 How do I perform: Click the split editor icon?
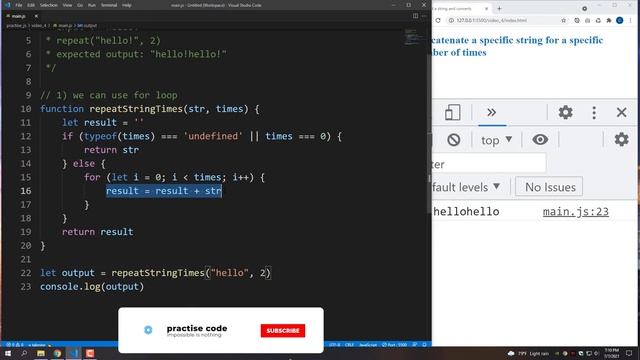click(415, 16)
